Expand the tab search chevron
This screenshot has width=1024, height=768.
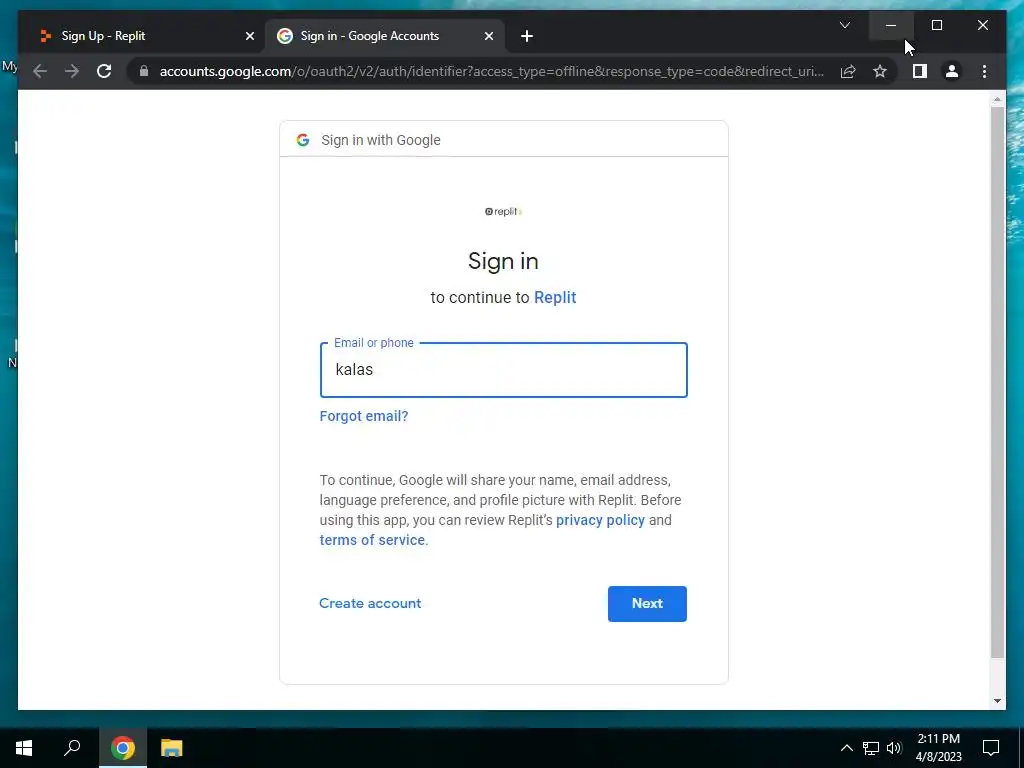[x=844, y=25]
